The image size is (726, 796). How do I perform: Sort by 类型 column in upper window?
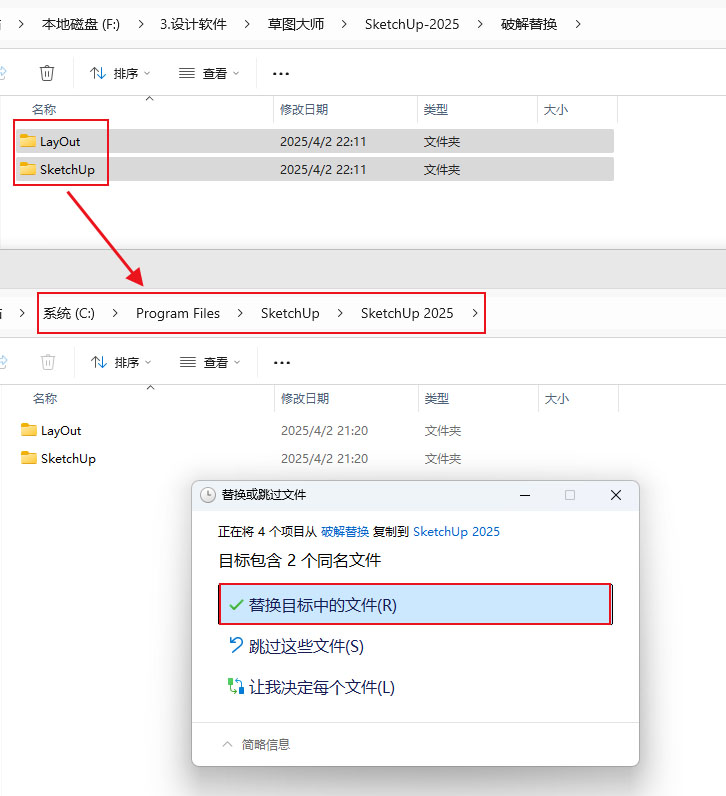436,109
